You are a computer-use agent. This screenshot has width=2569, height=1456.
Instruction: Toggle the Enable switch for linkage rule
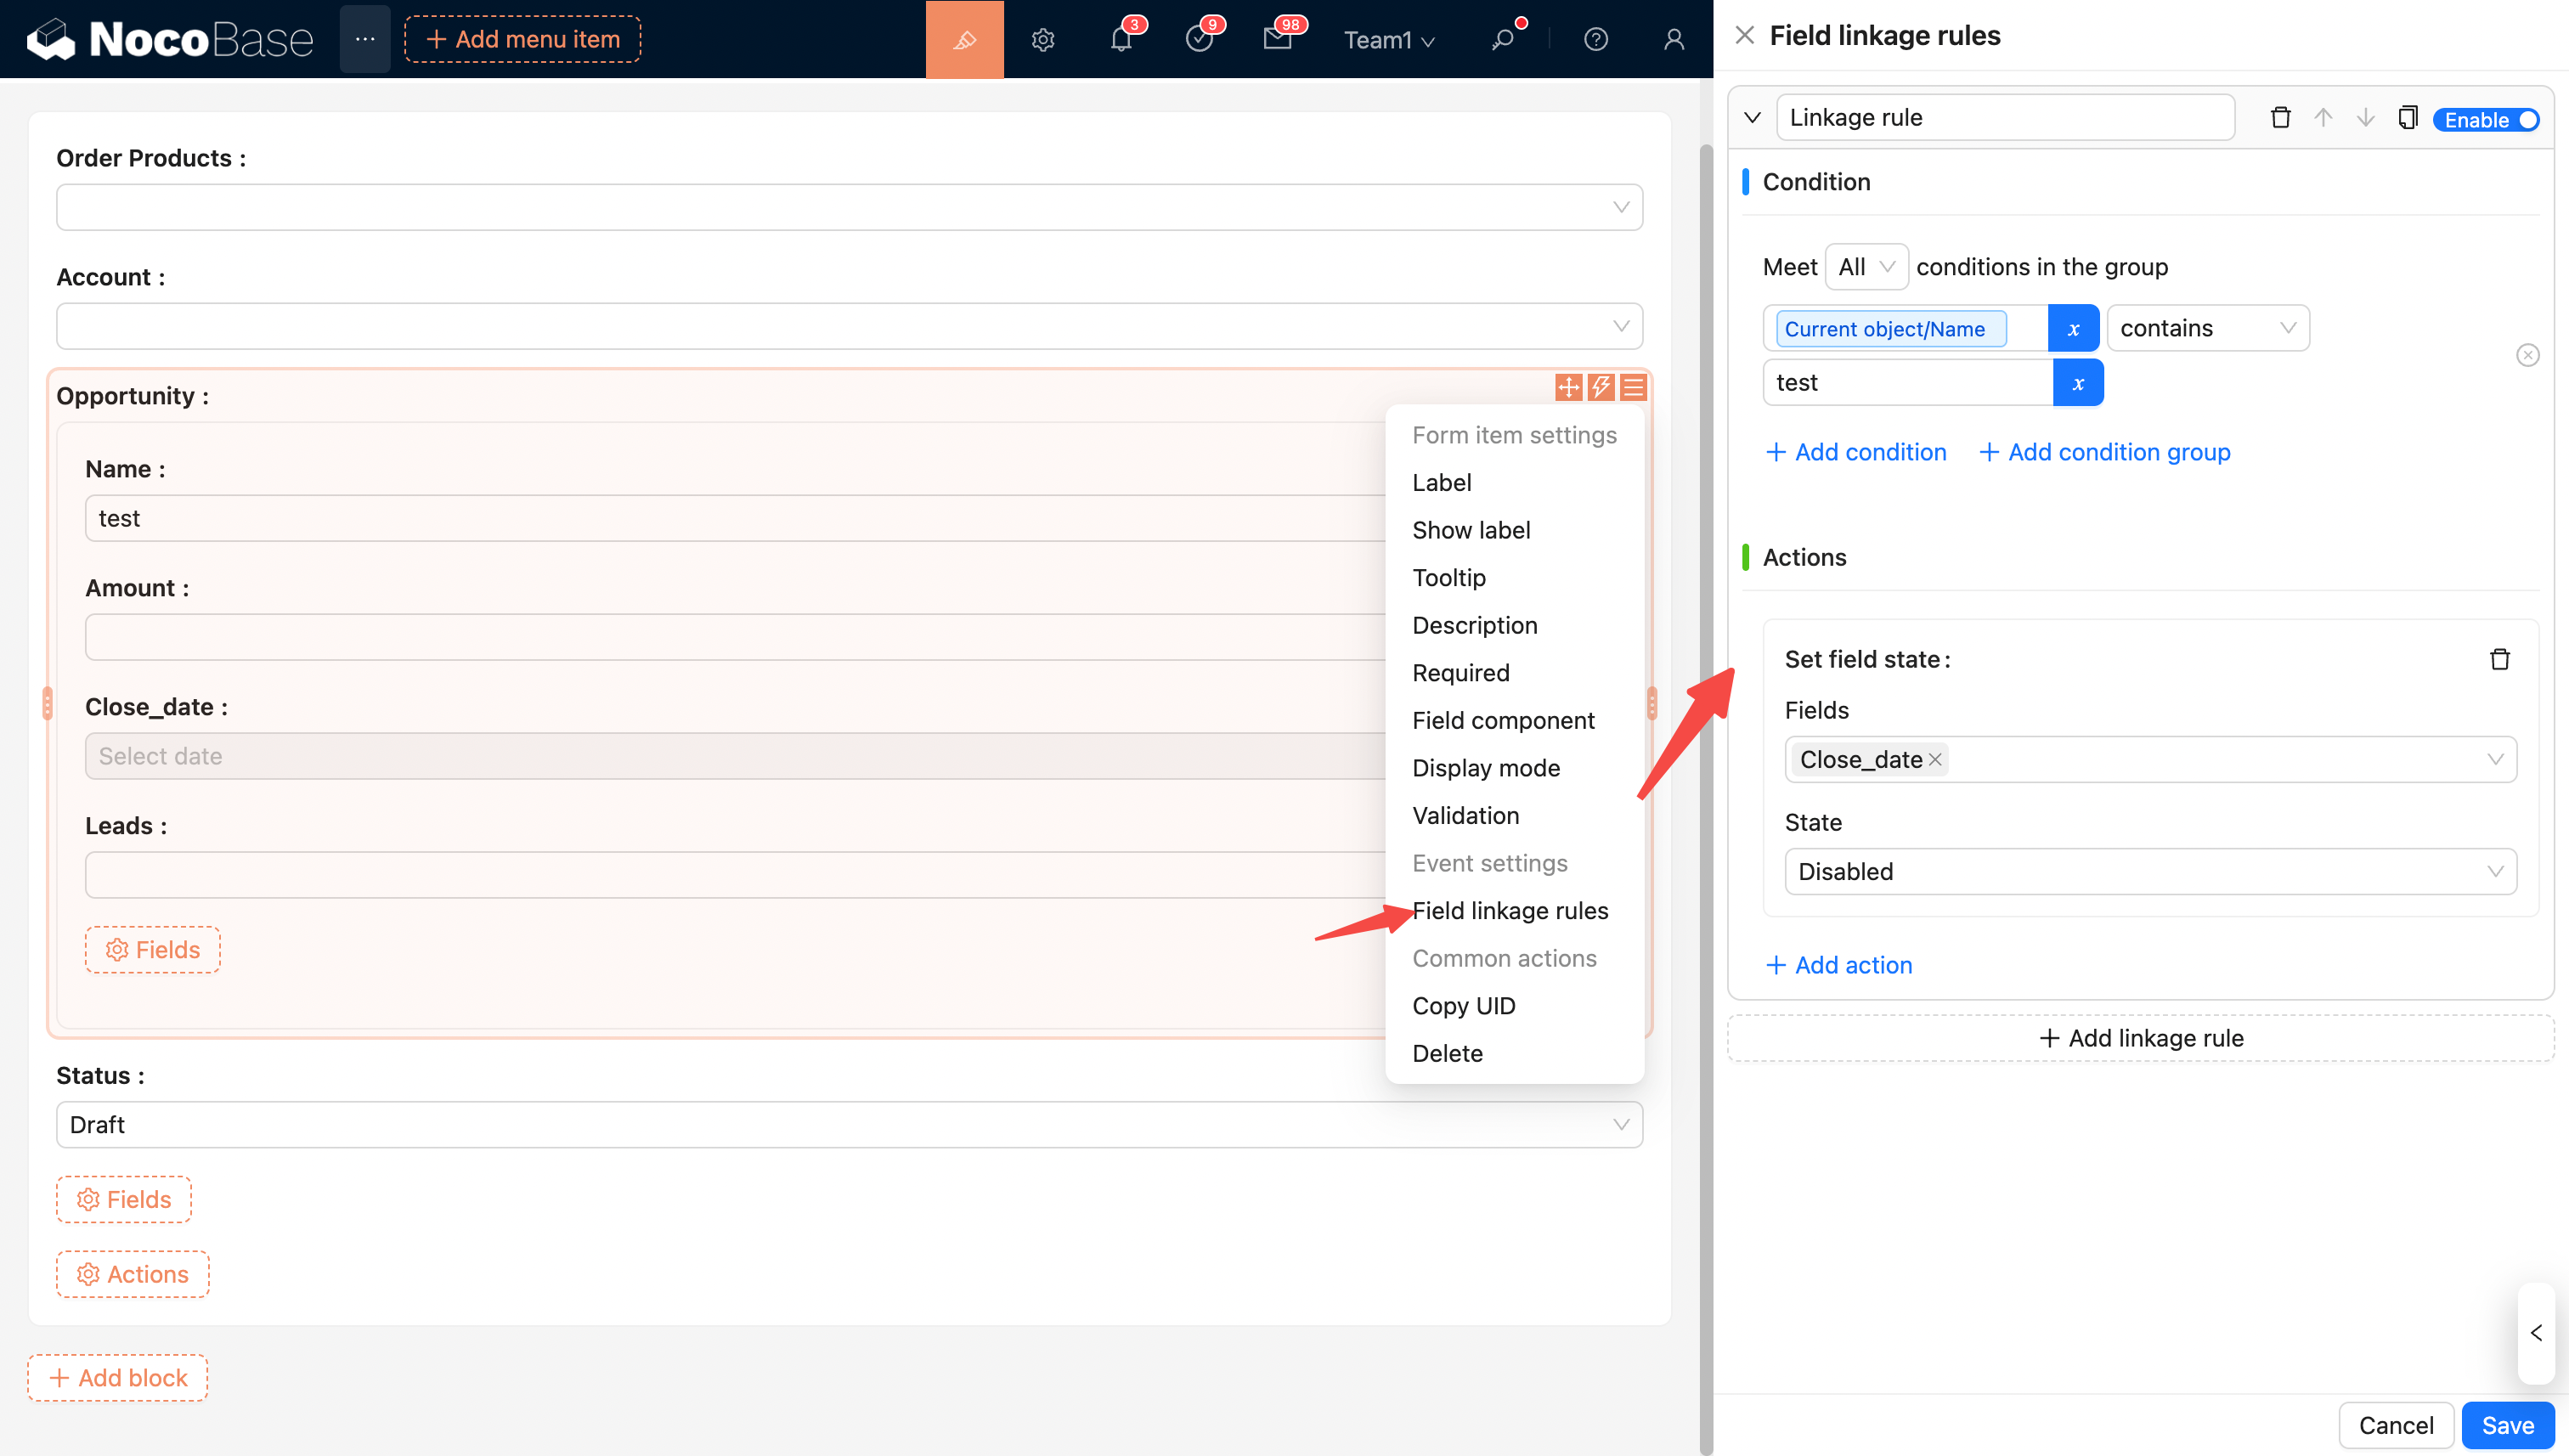pos(2487,120)
